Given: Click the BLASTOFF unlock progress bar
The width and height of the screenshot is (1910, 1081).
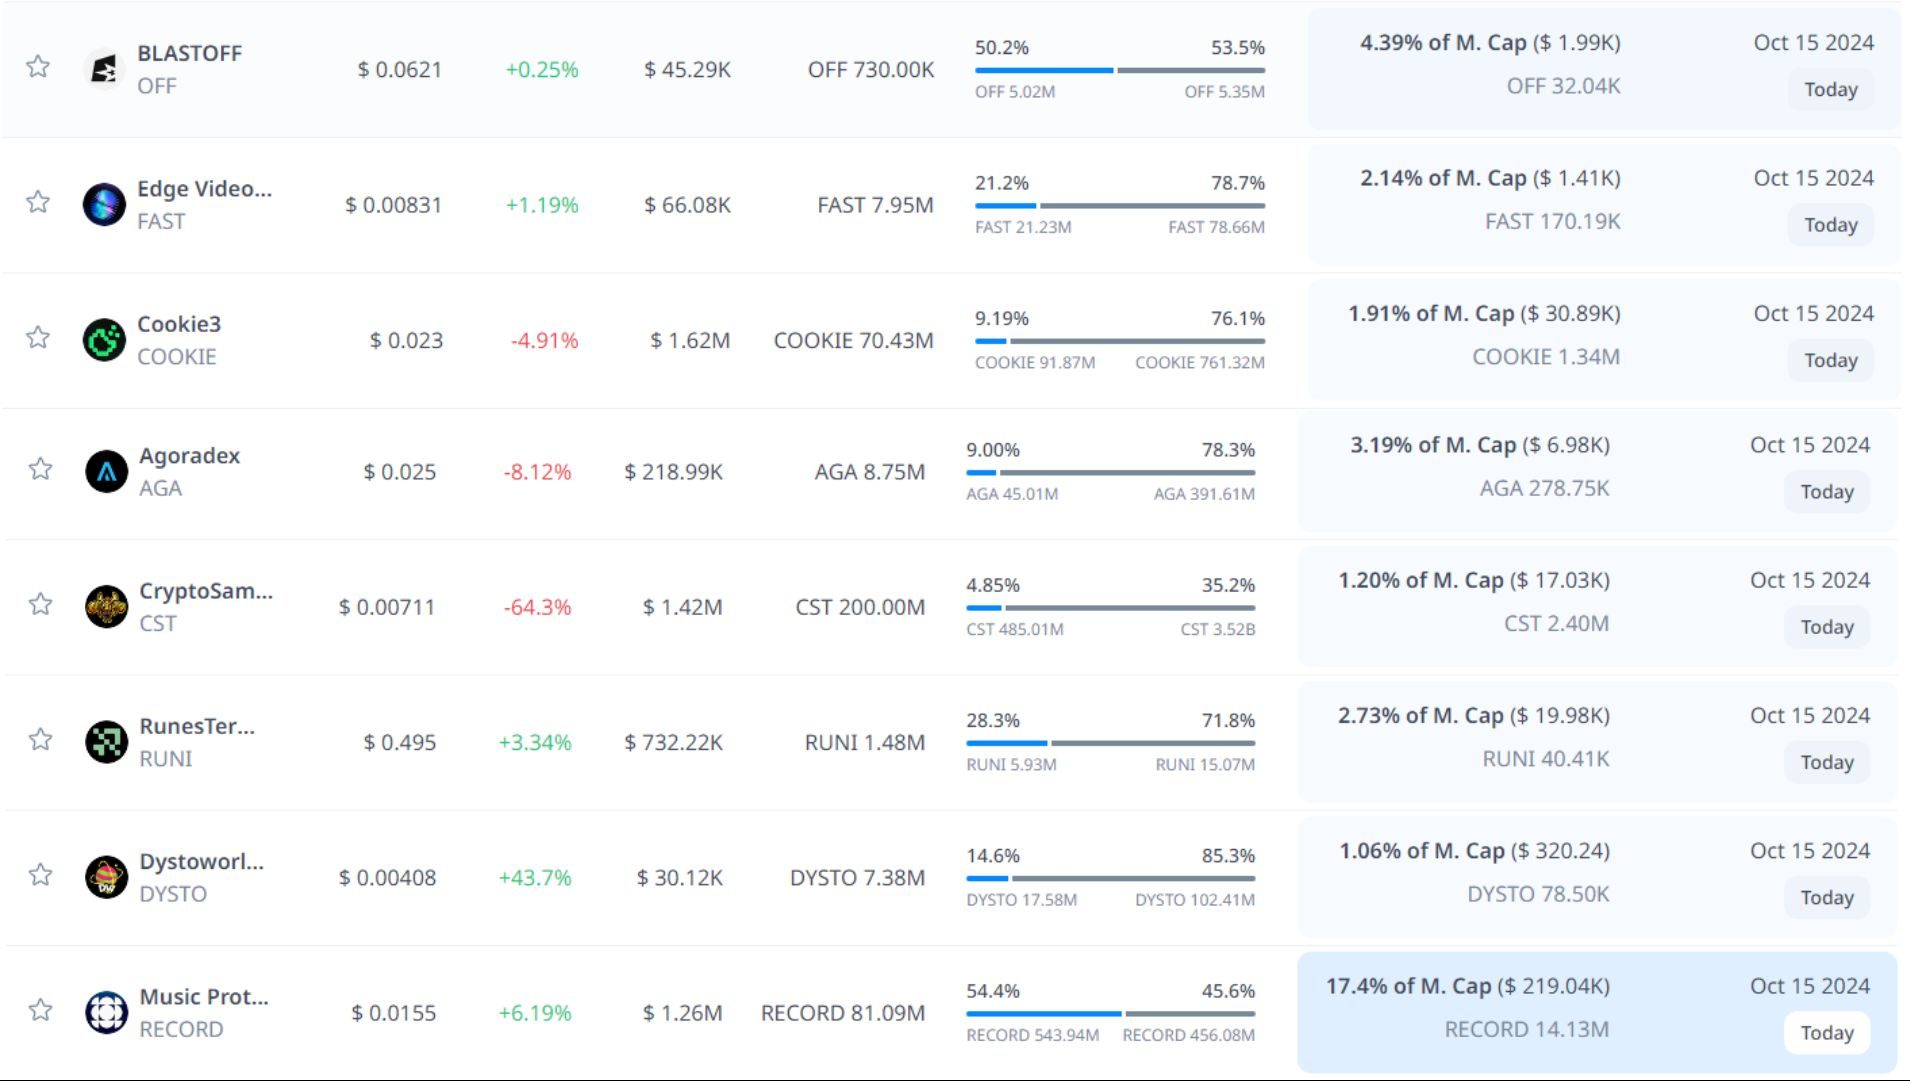Looking at the screenshot, I should point(1119,71).
